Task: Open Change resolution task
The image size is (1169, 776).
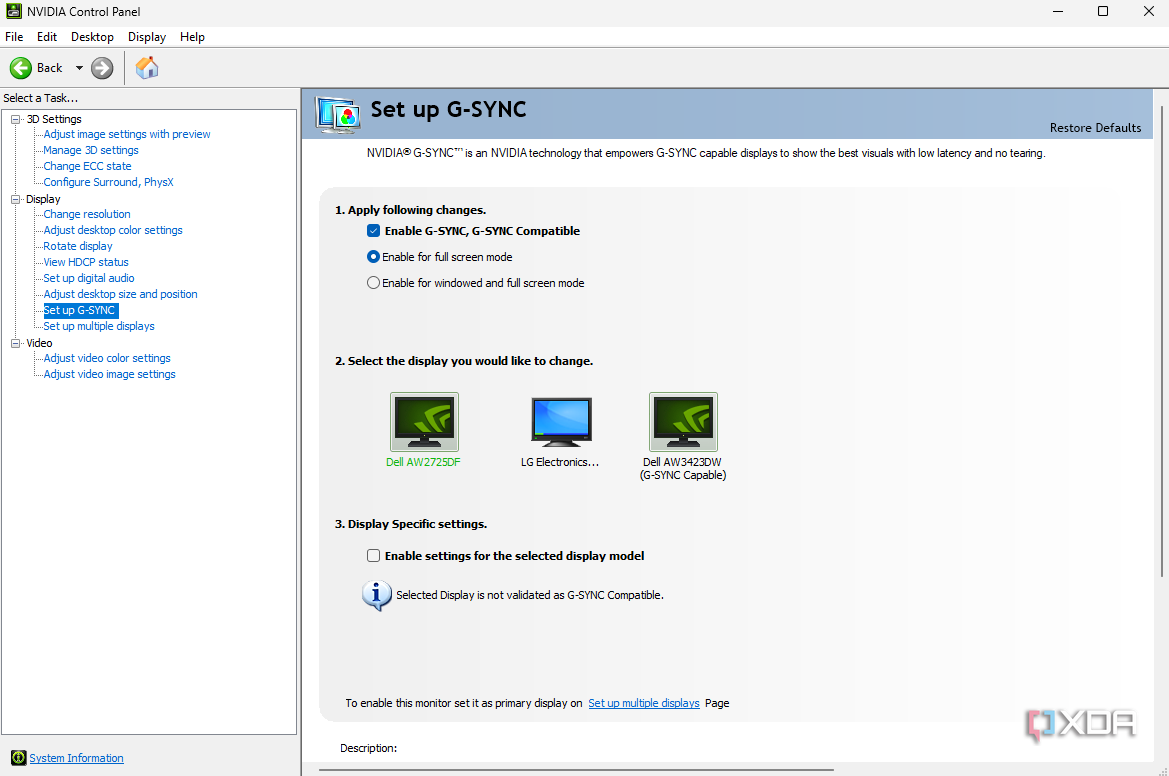Action: point(86,214)
